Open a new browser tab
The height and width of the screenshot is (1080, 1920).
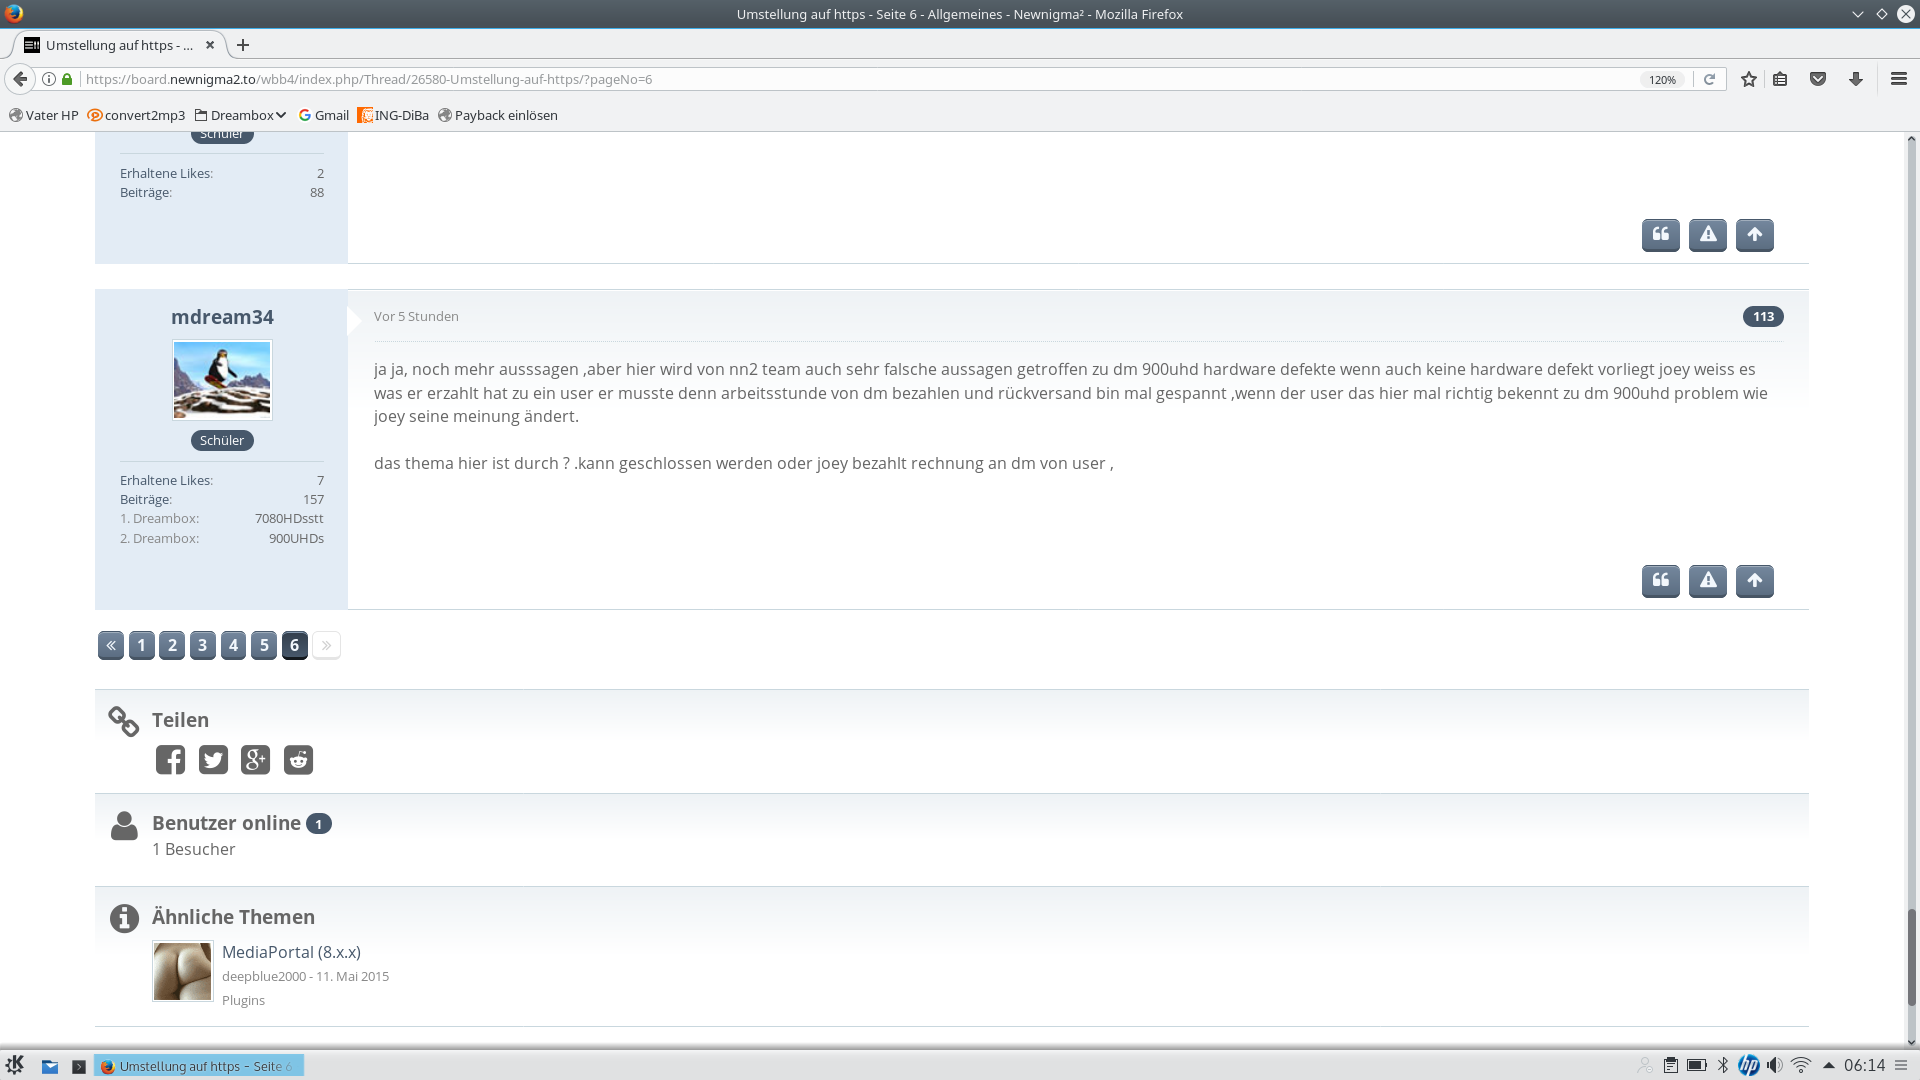(x=243, y=45)
